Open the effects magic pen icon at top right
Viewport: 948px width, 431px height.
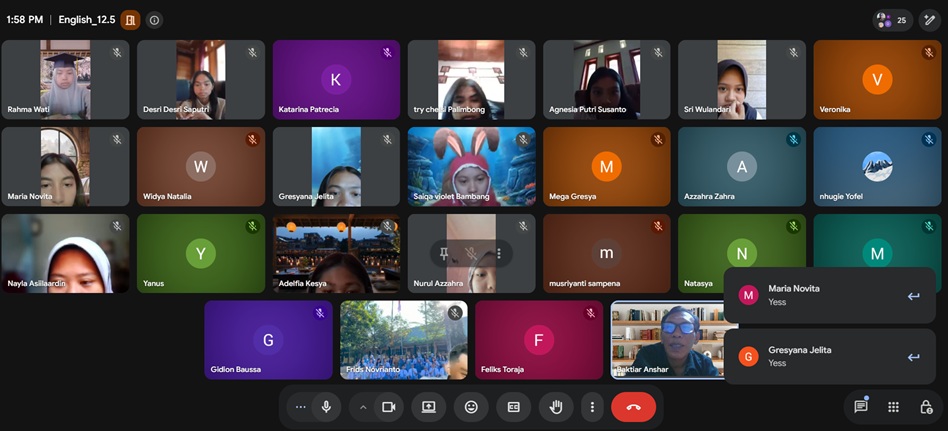tap(929, 20)
